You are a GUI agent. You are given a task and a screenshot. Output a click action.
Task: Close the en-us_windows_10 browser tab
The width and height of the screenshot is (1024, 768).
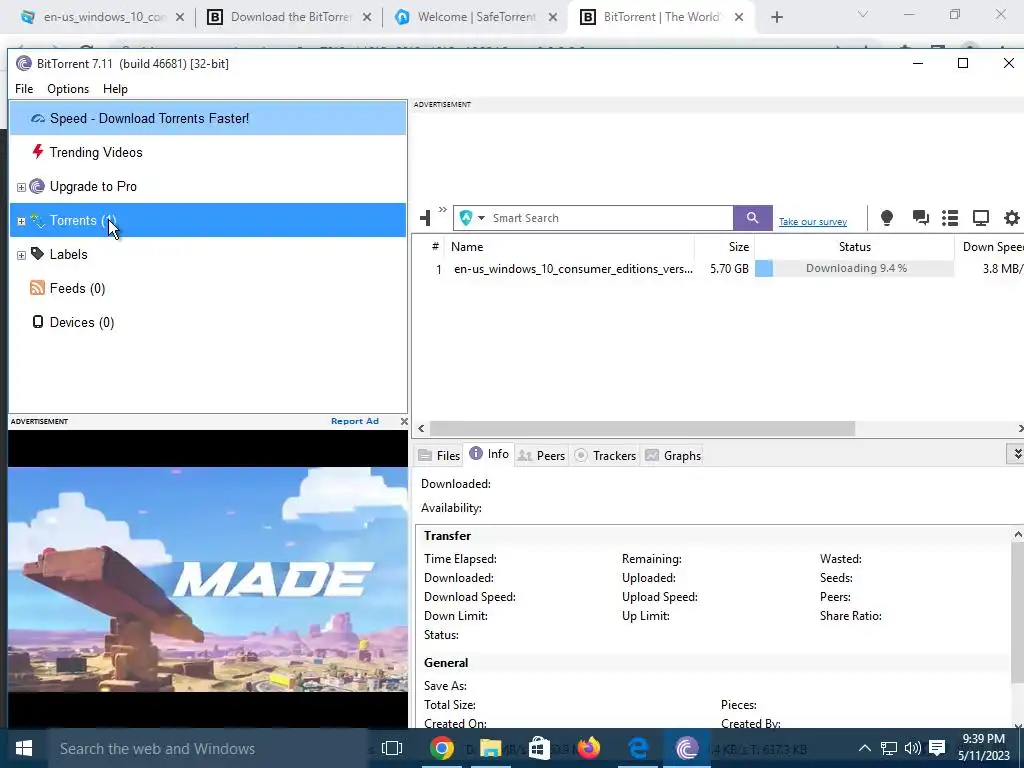point(180,17)
